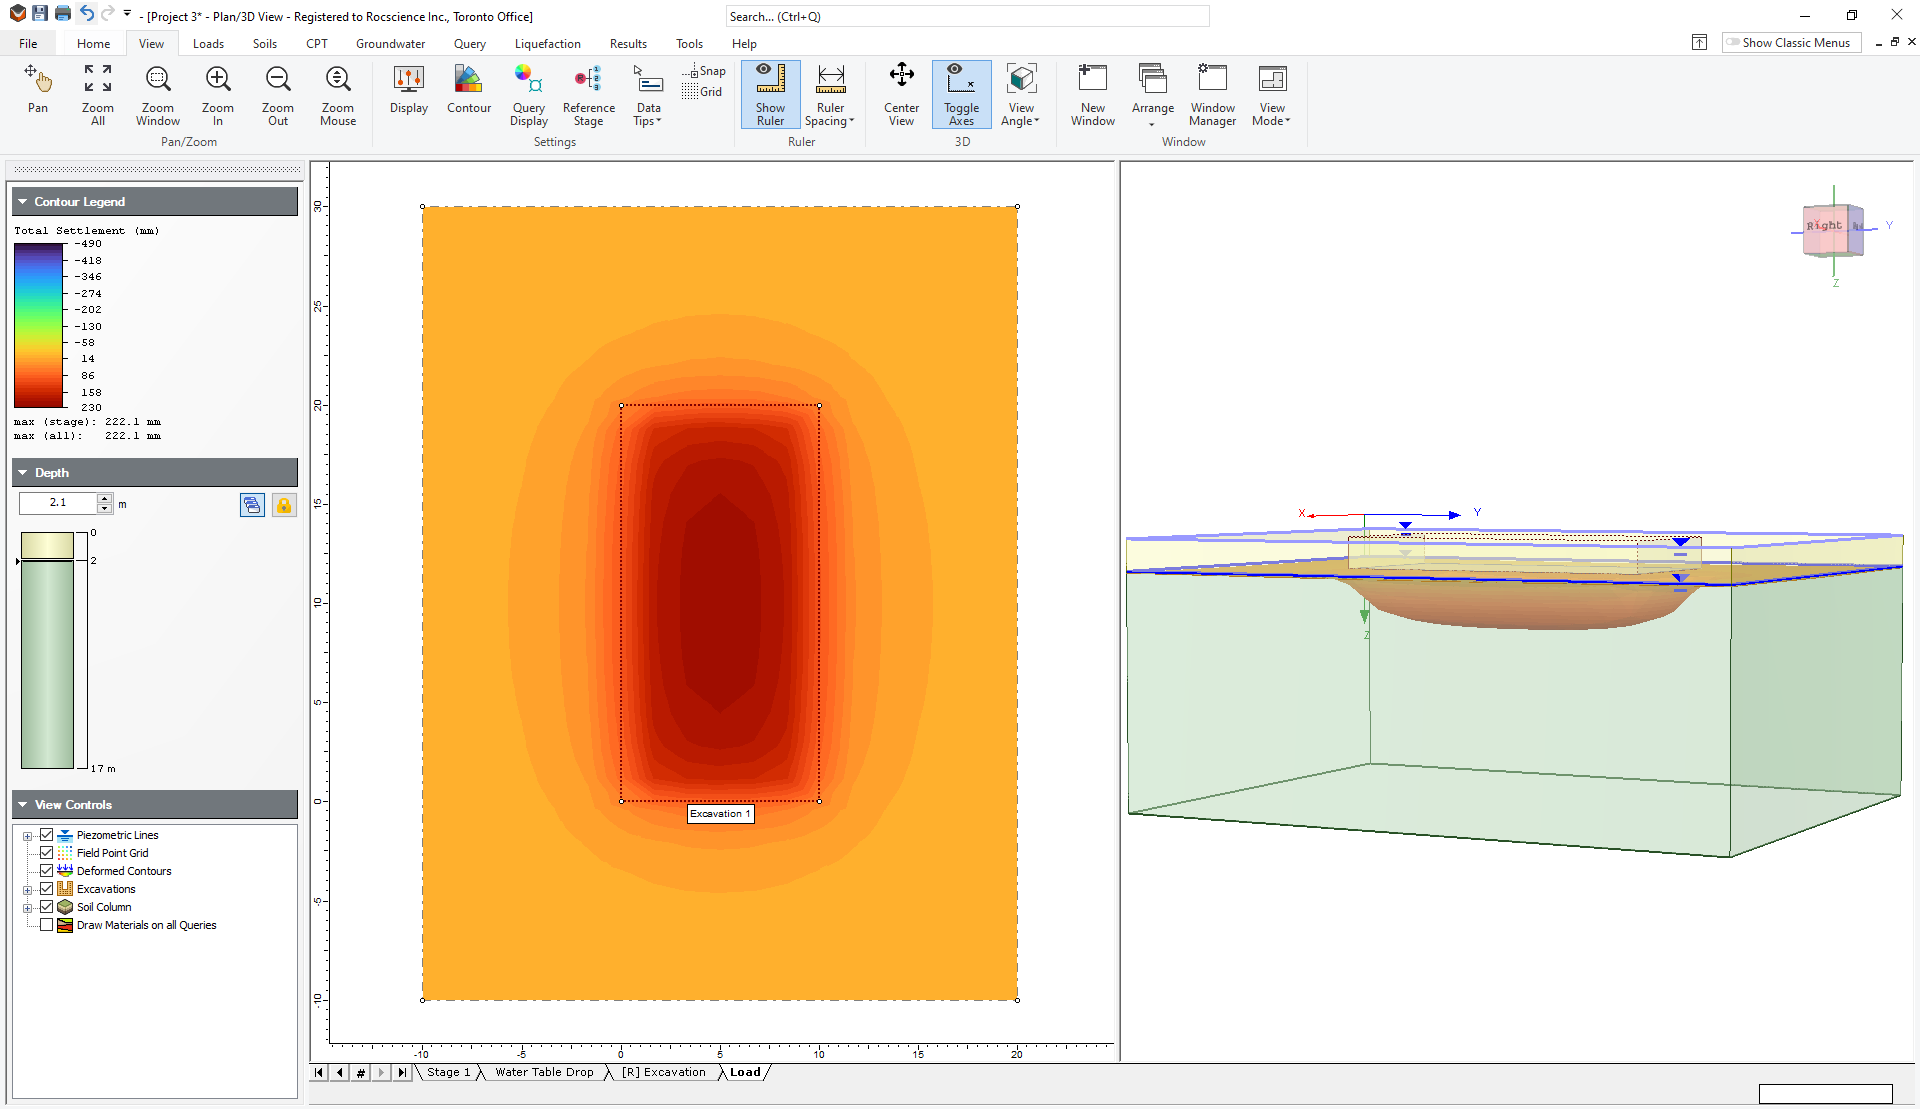Open the Results menu
The width and height of the screenshot is (1920, 1110).
tap(625, 44)
